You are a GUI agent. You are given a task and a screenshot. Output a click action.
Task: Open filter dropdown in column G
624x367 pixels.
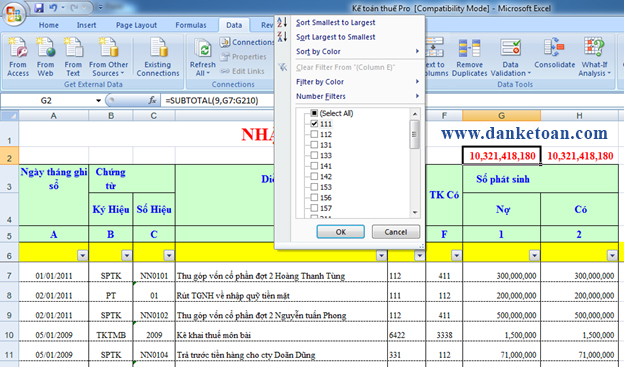(534, 255)
